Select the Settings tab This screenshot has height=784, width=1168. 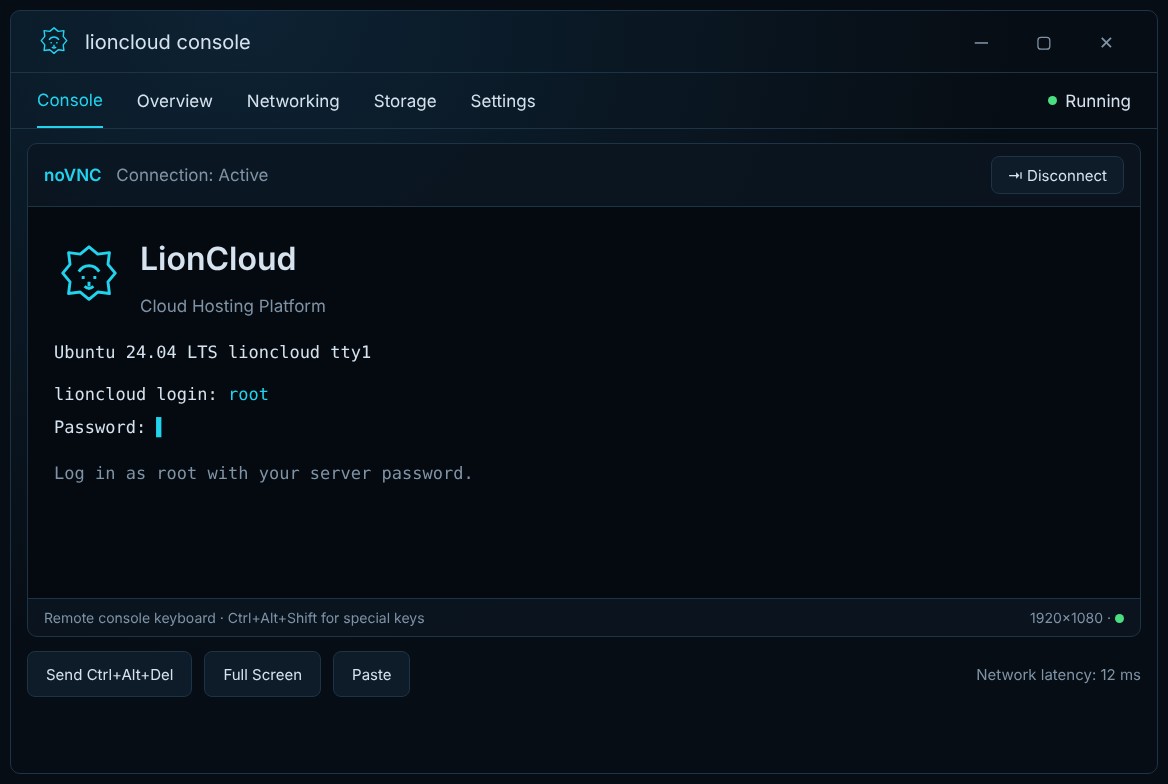tap(503, 101)
